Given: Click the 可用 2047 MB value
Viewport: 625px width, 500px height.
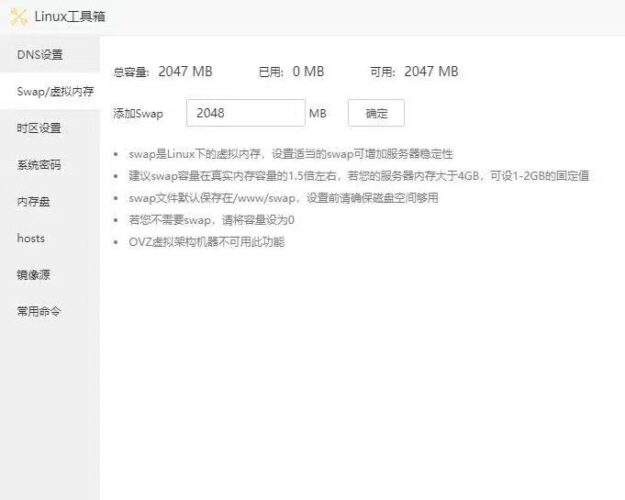Looking at the screenshot, I should tap(430, 72).
